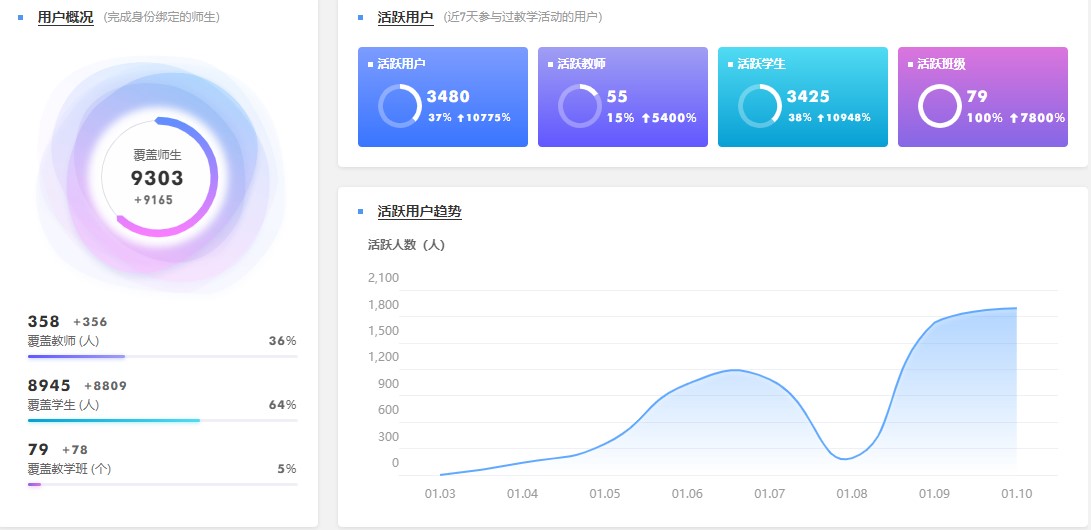This screenshot has height=530, width=1091.
Task: Click the 活跃教师 donut progress ring
Action: [579, 106]
